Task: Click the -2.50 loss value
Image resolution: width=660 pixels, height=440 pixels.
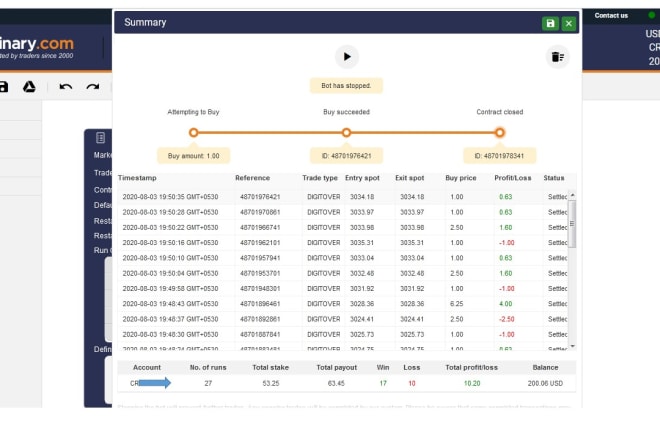Action: click(x=506, y=319)
